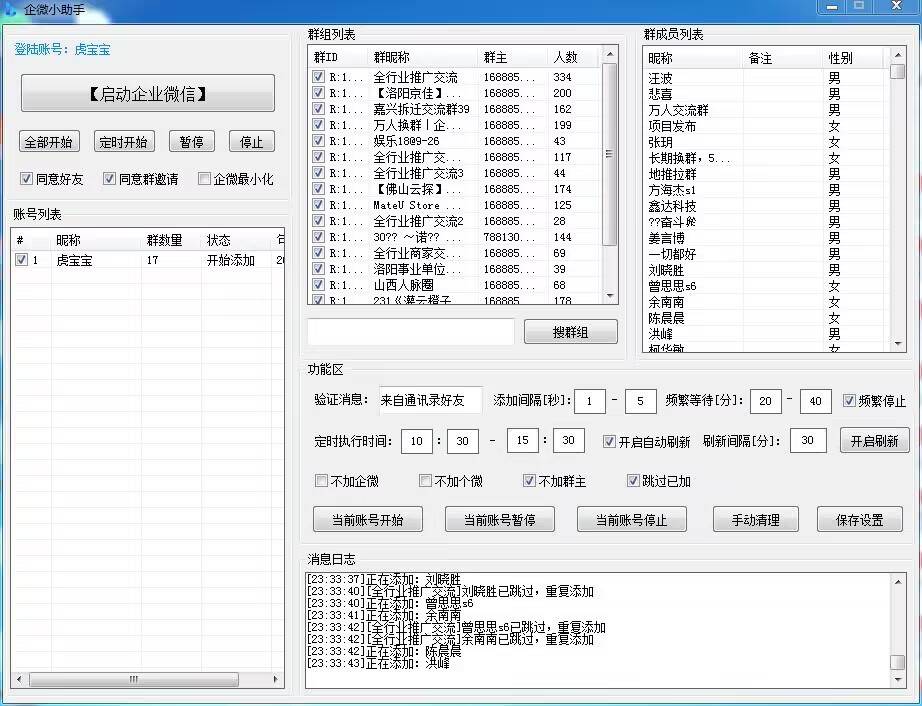Screen dimensions: 922x706
Task: Click the group search text field
Action: pos(410,332)
